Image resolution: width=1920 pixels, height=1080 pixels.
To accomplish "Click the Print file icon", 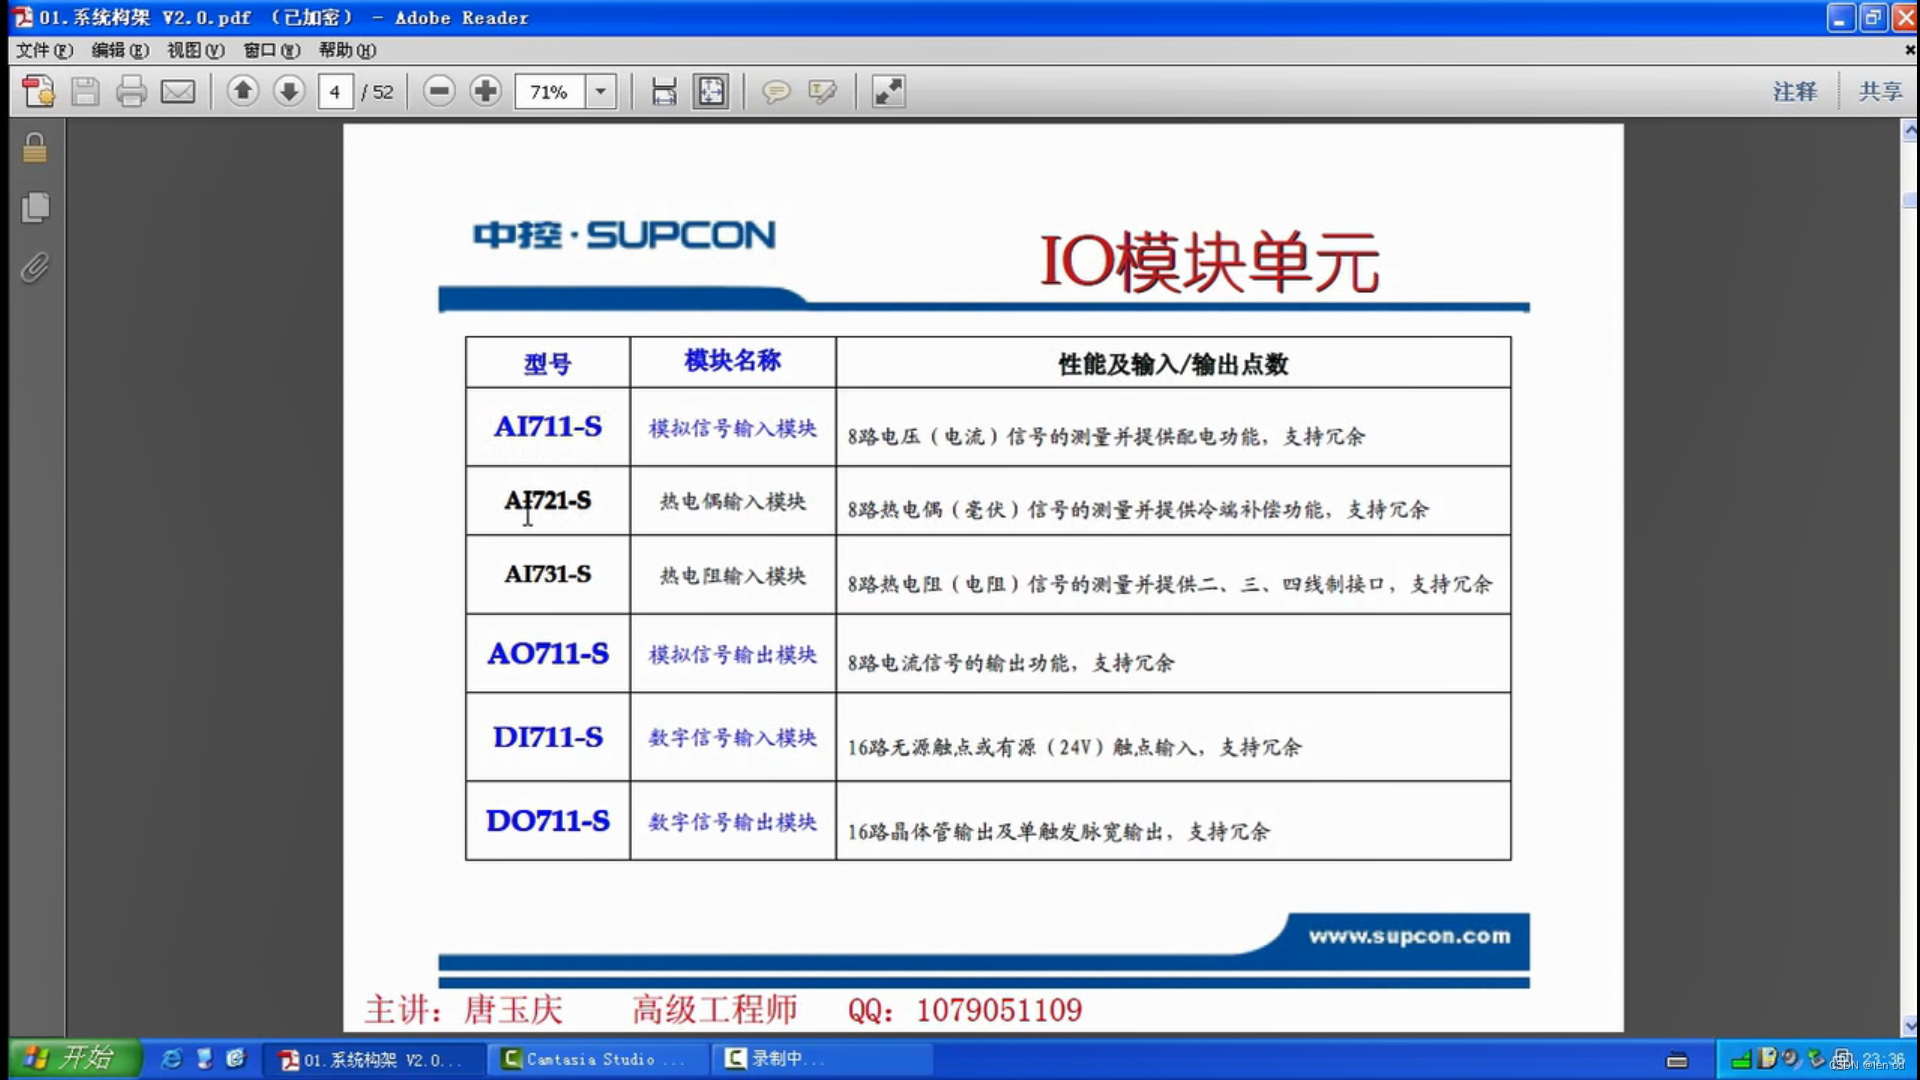I will click(x=131, y=92).
